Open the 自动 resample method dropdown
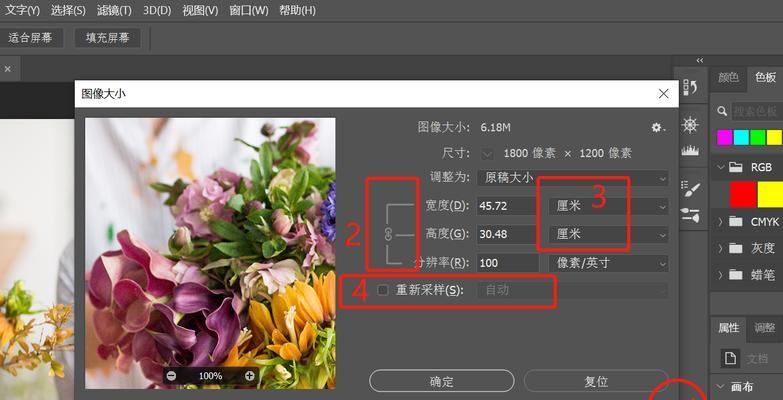This screenshot has height=400, width=783. [x=573, y=290]
